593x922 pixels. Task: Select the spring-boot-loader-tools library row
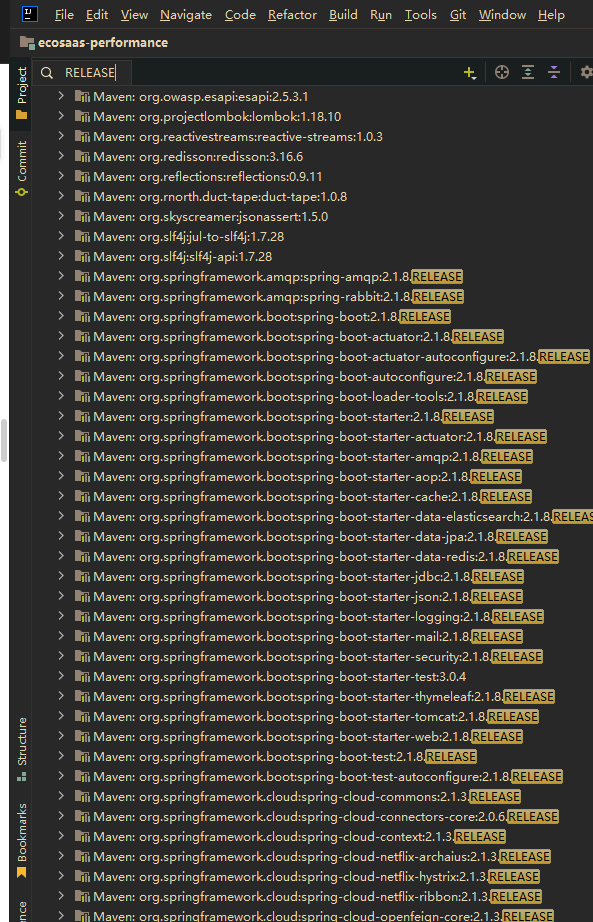click(x=312, y=396)
